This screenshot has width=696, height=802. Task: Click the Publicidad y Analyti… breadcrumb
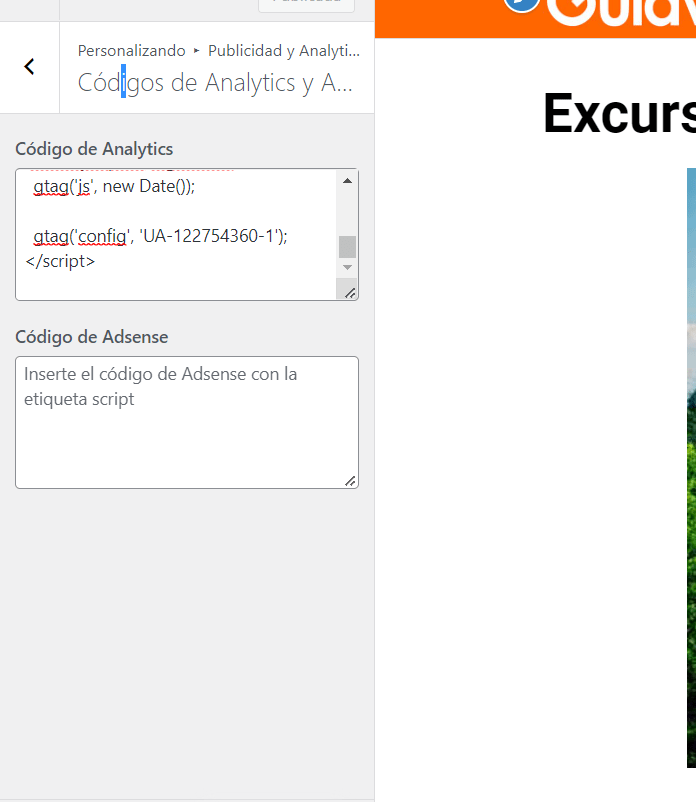click(284, 51)
